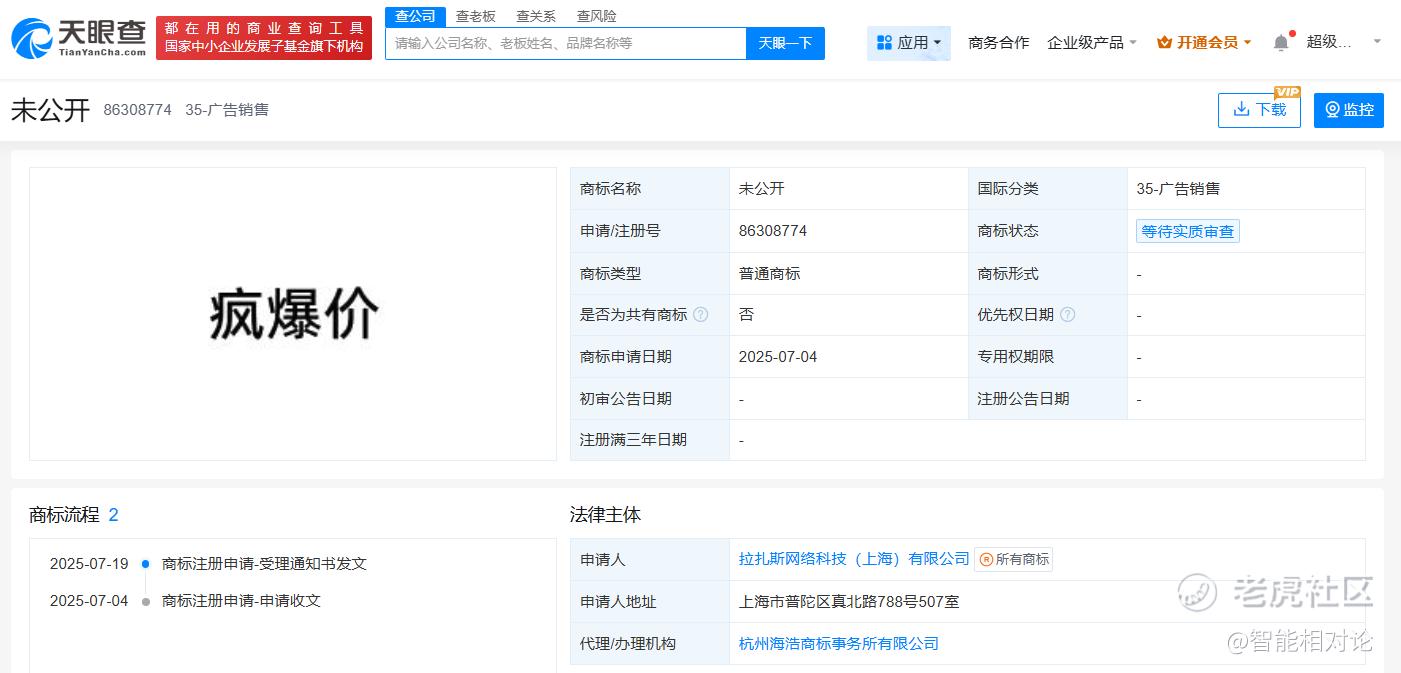This screenshot has width=1401, height=673.
Task: Switch to the 查关系 tab
Action: (536, 16)
